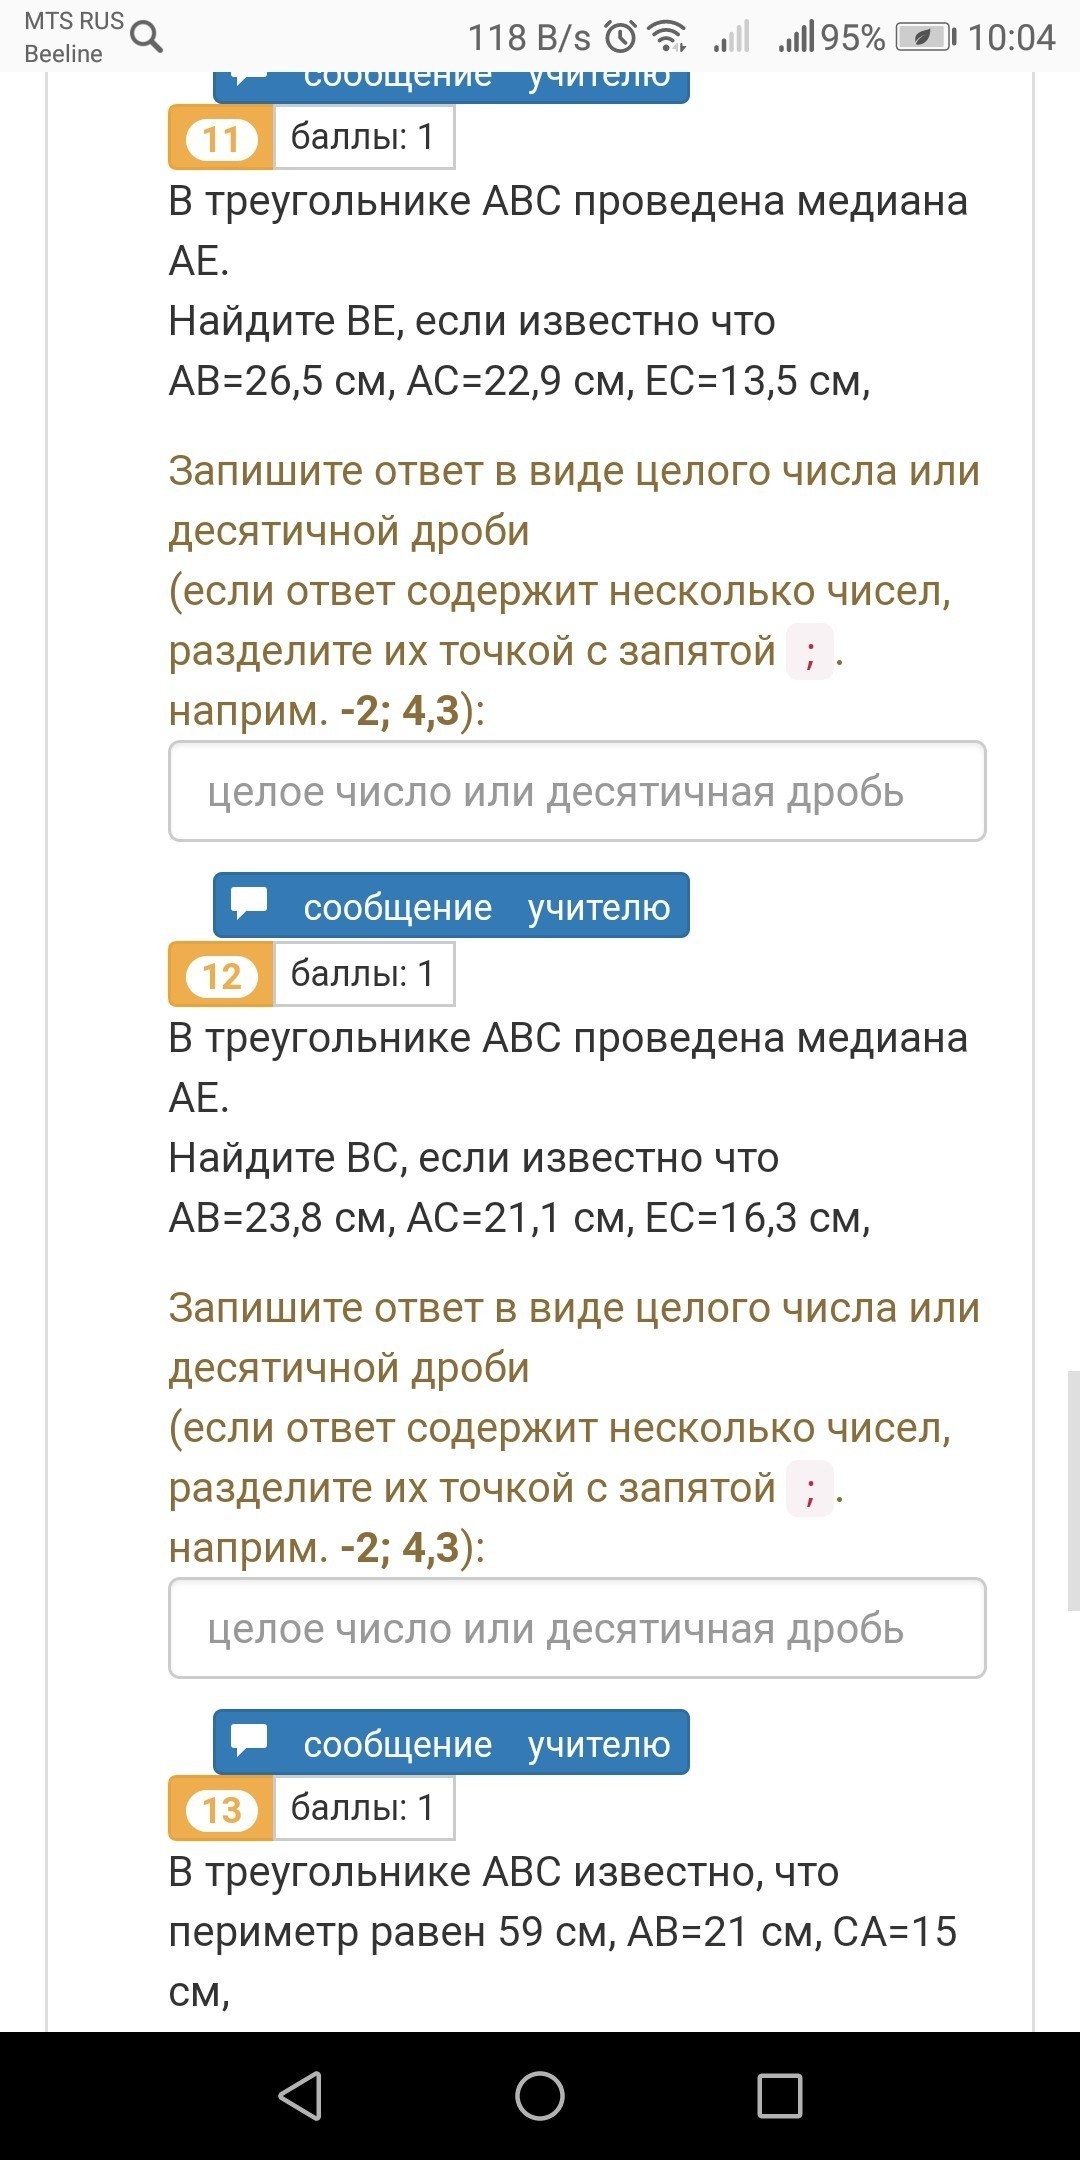Tap the orange number 12 badge
Viewport: 1080px width, 2160px height.
221,976
